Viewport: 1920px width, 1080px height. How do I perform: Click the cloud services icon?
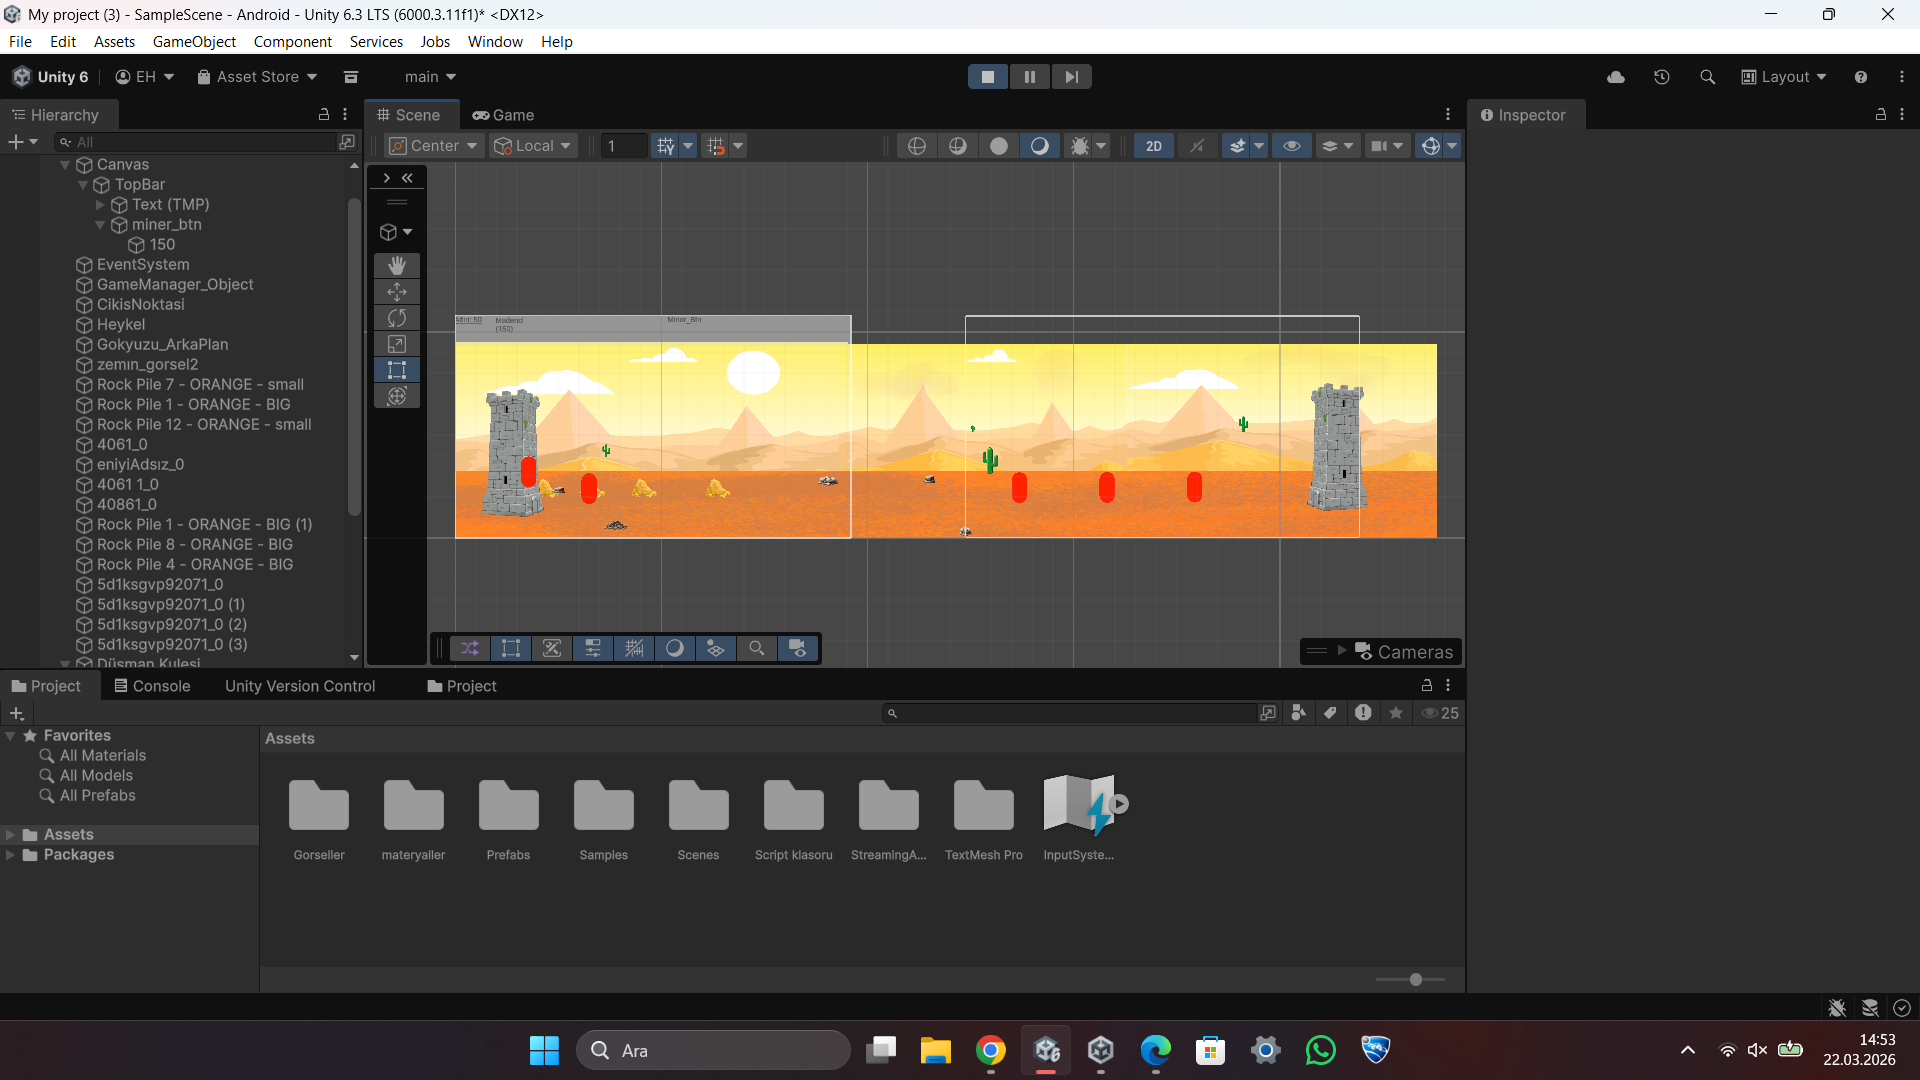[1616, 77]
